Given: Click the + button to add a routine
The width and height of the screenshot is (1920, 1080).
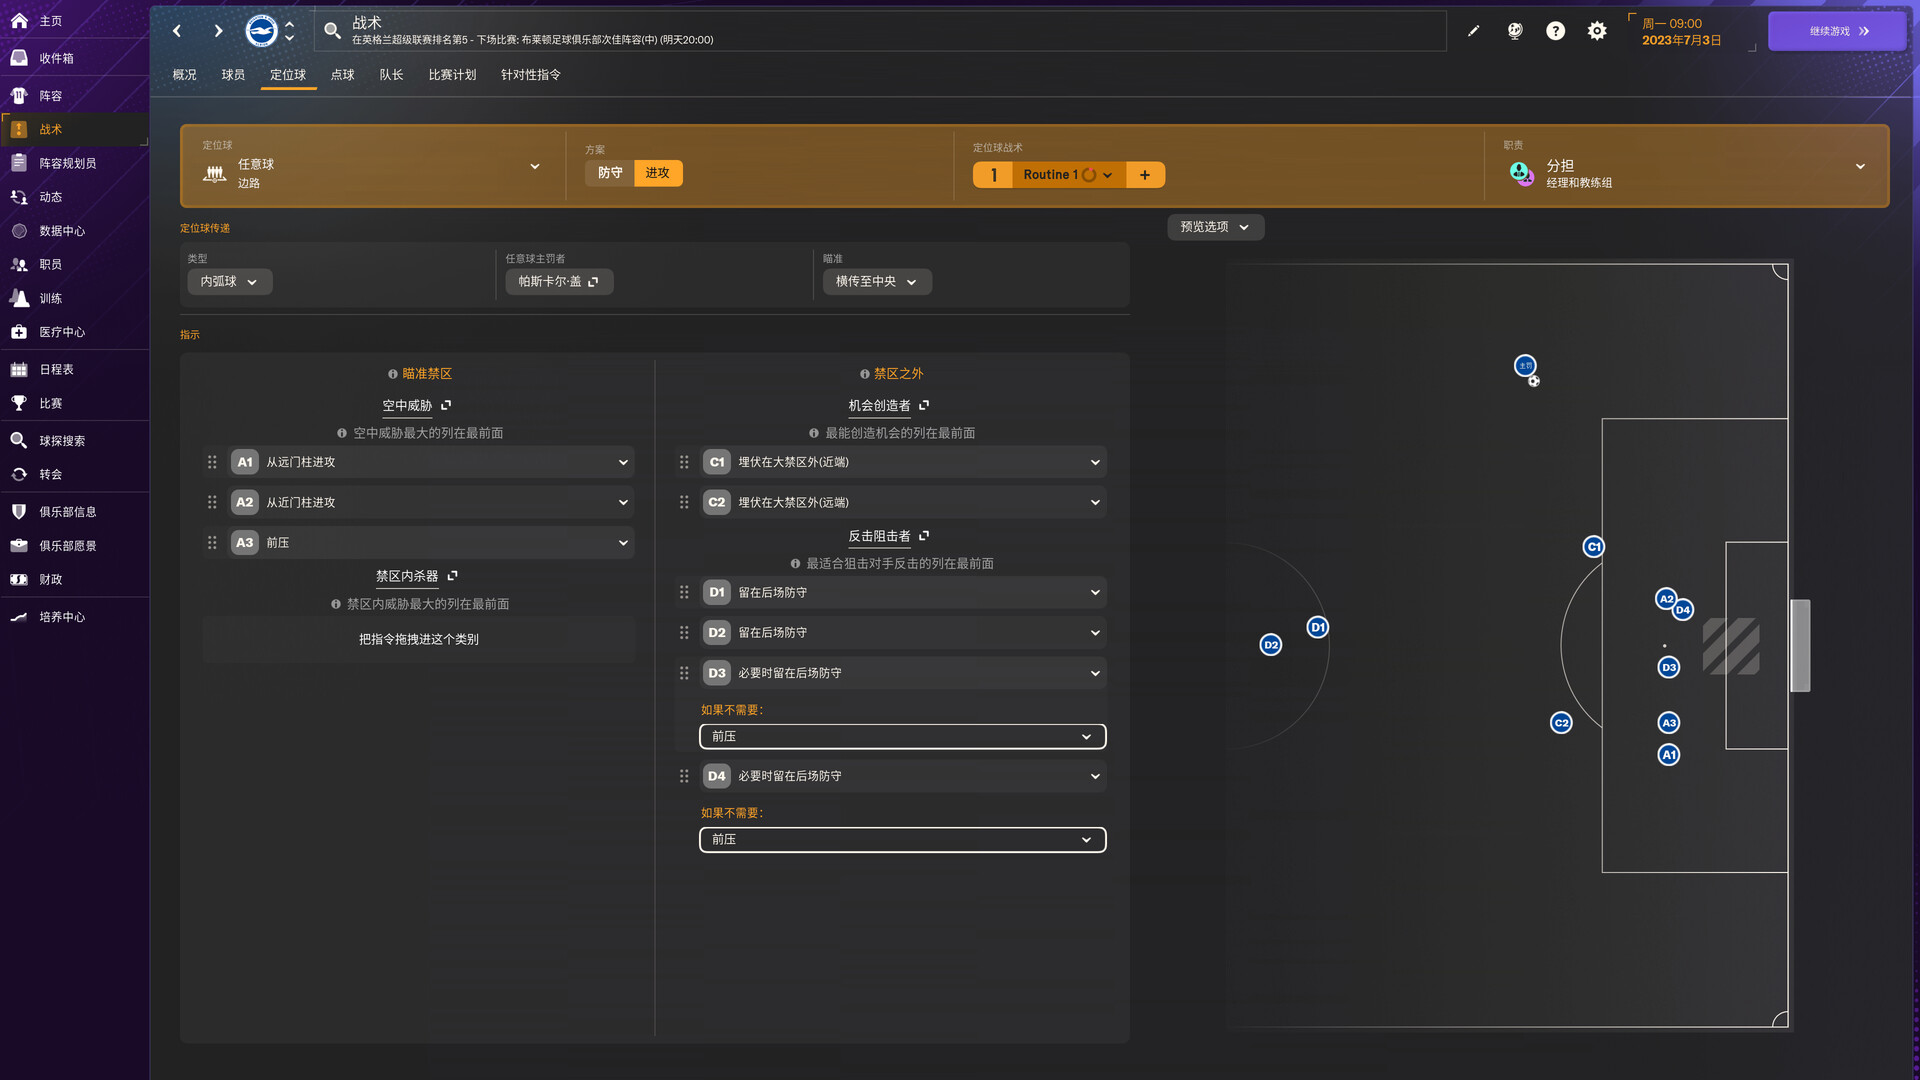Looking at the screenshot, I should point(1145,174).
